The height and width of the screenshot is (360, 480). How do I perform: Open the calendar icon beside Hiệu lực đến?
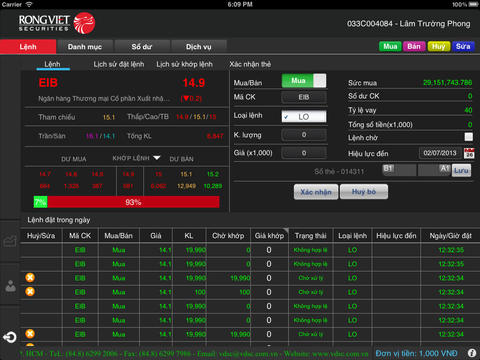click(x=469, y=153)
